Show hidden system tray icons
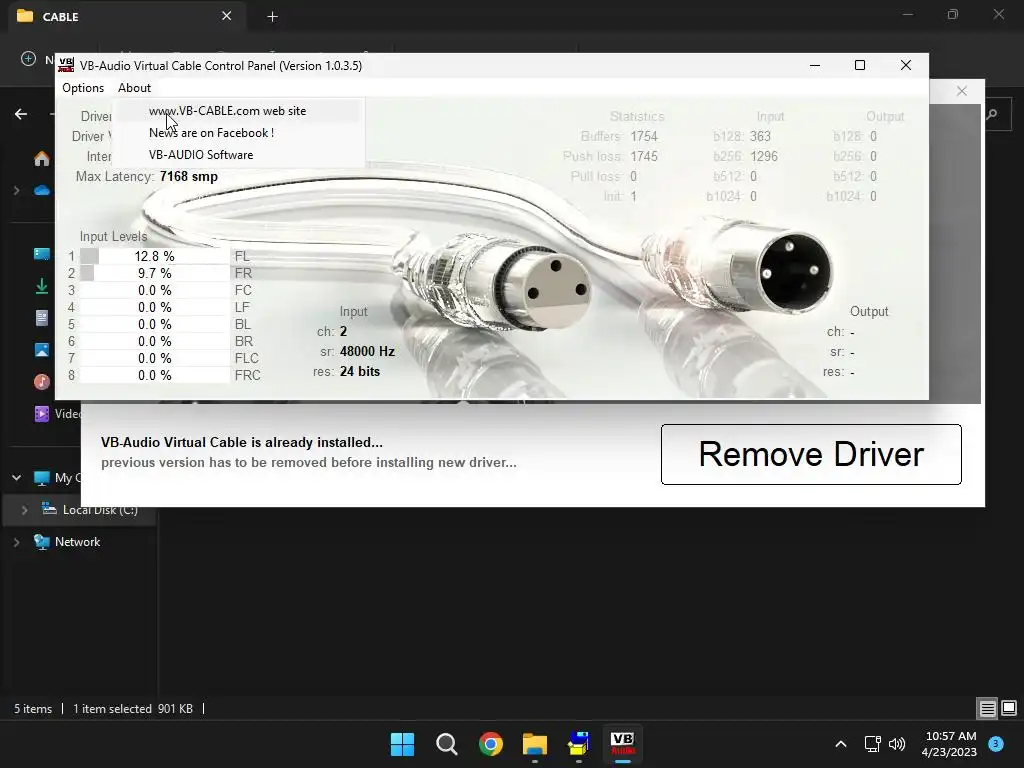This screenshot has height=768, width=1024. [841, 744]
